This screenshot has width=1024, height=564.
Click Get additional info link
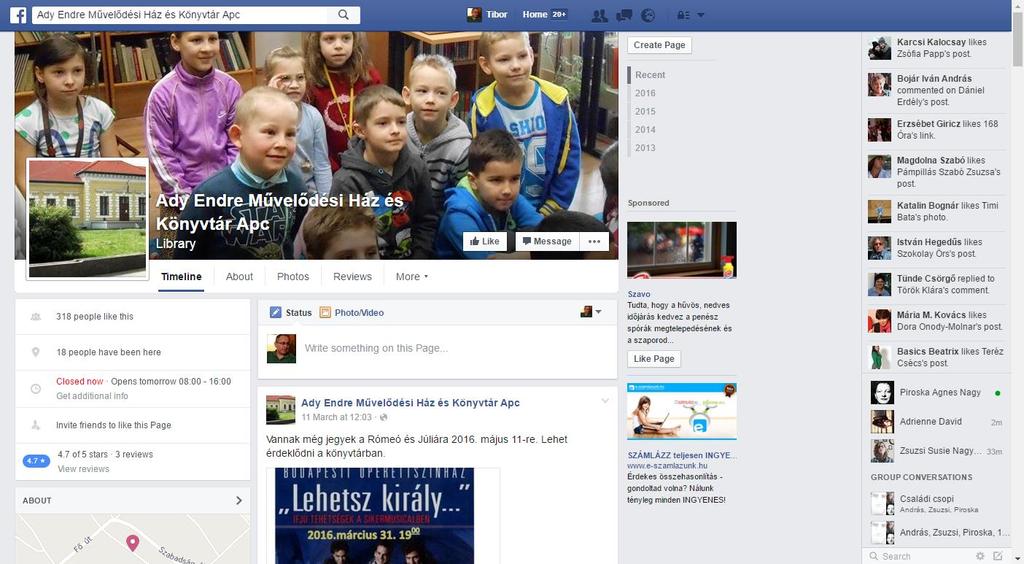coord(92,396)
